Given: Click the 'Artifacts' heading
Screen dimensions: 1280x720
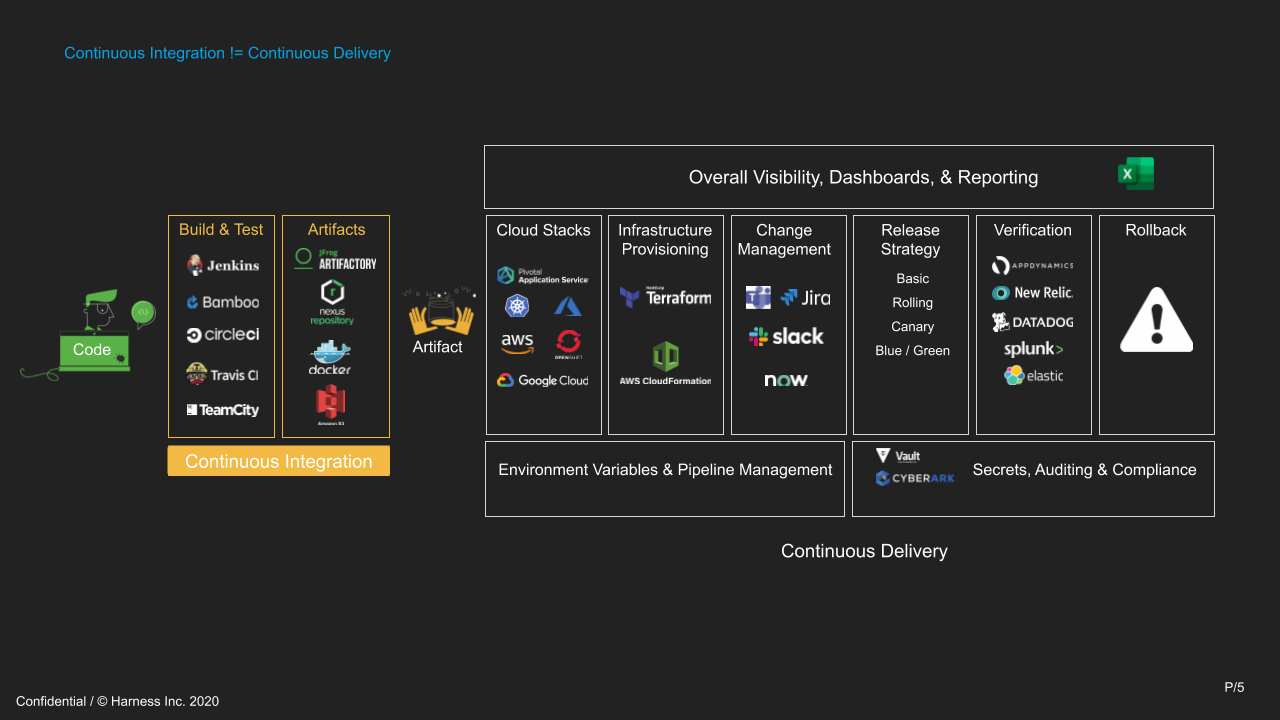Looking at the screenshot, I should click(336, 229).
